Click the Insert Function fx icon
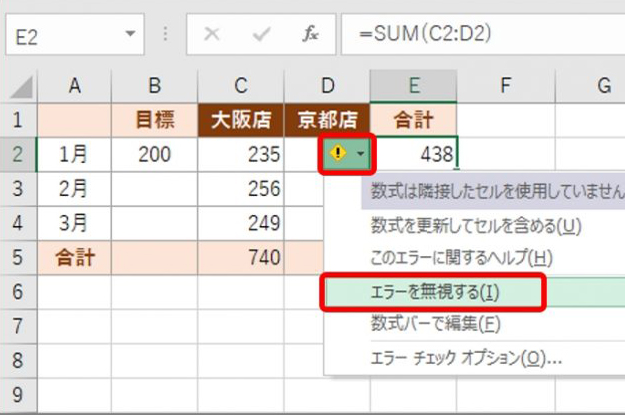The image size is (625, 417). point(310,34)
